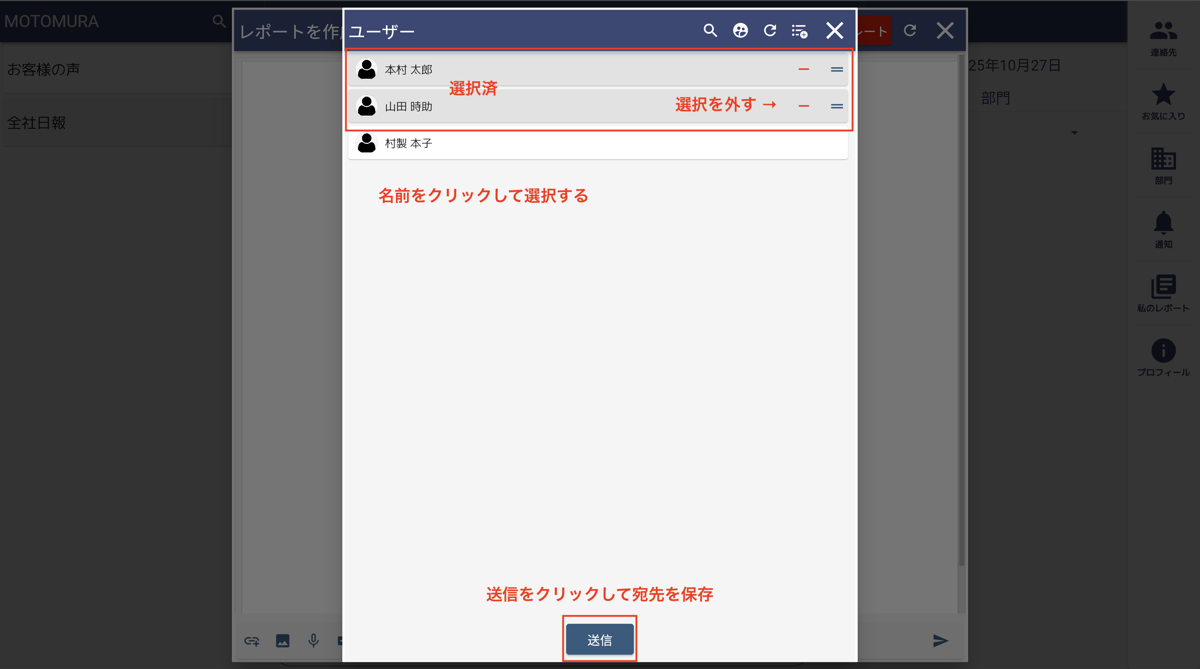Click the 連絡先 contacts icon
This screenshot has height=669, width=1200.
[x=1163, y=35]
